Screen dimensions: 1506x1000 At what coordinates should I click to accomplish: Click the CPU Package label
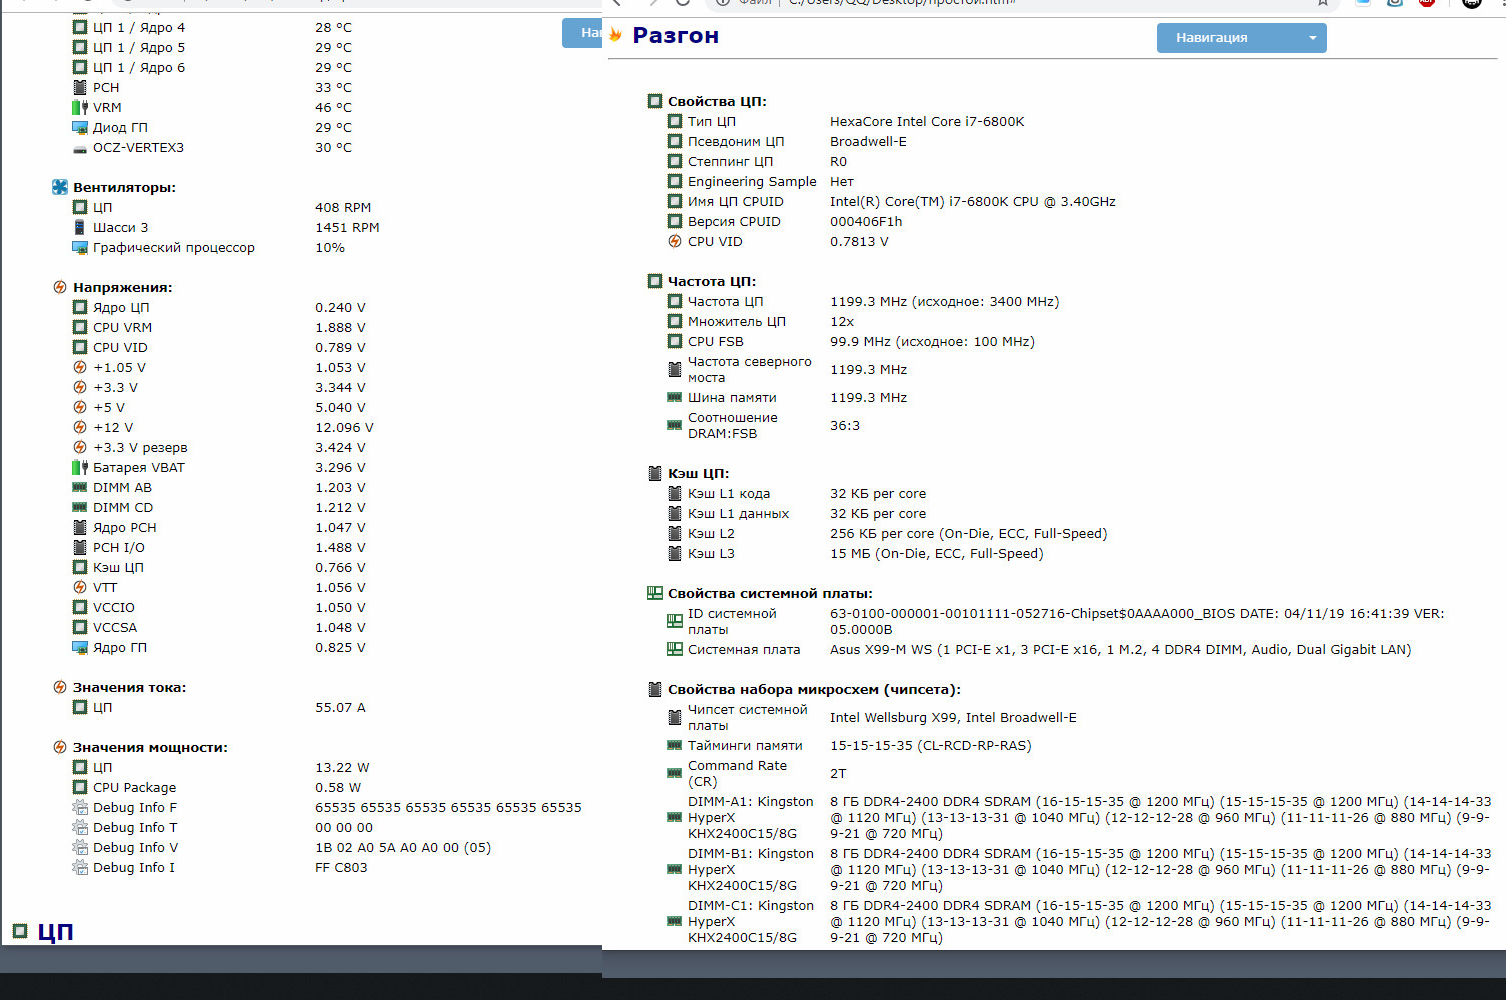click(x=134, y=787)
